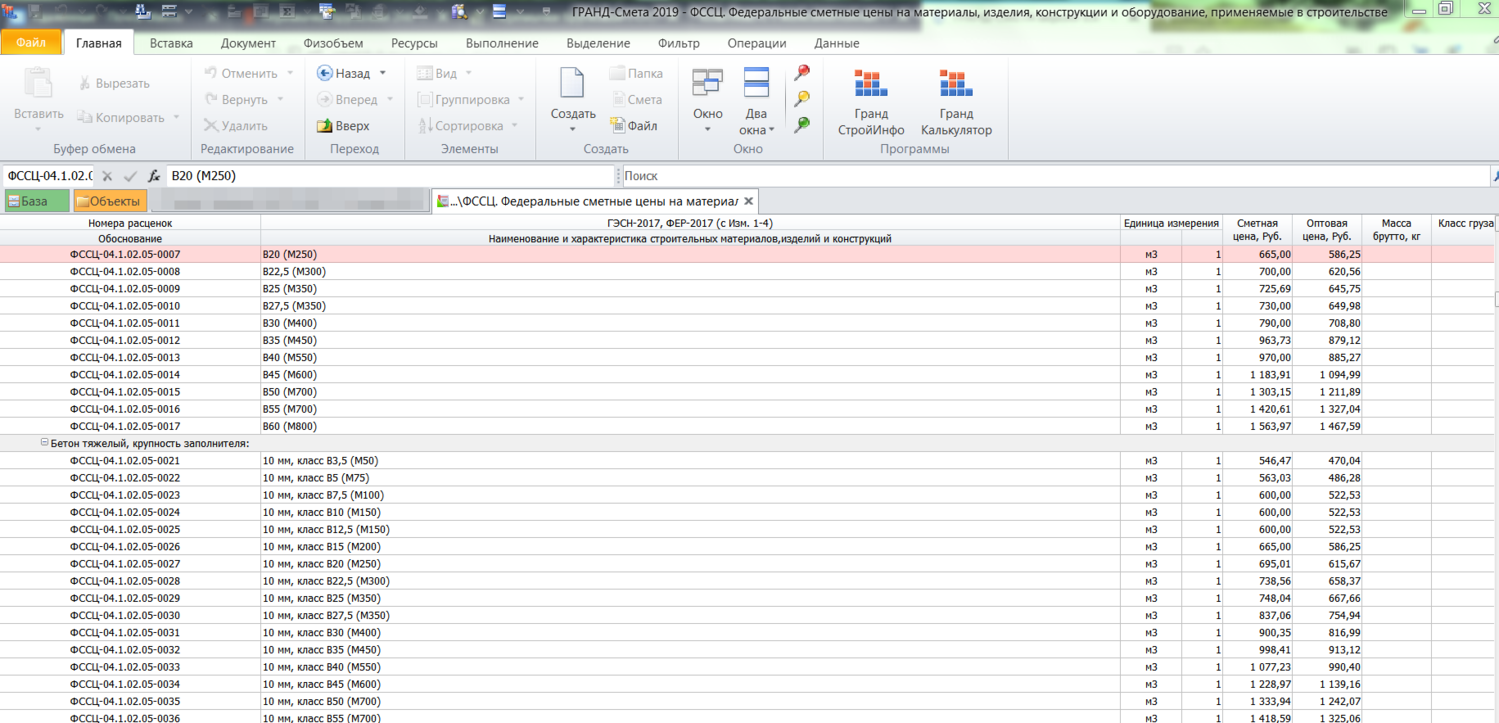Click the Копировать (Copy) button
The height and width of the screenshot is (723, 1499).
tap(121, 117)
